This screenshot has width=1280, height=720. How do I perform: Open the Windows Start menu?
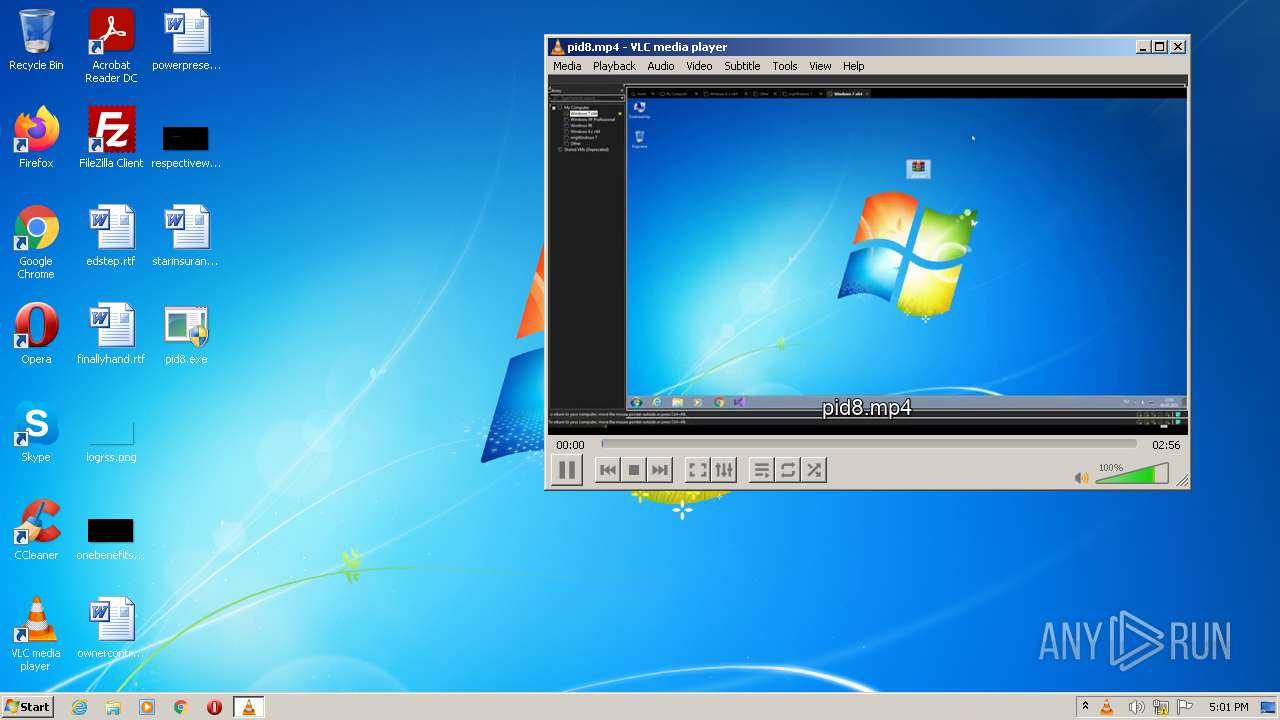click(27, 707)
